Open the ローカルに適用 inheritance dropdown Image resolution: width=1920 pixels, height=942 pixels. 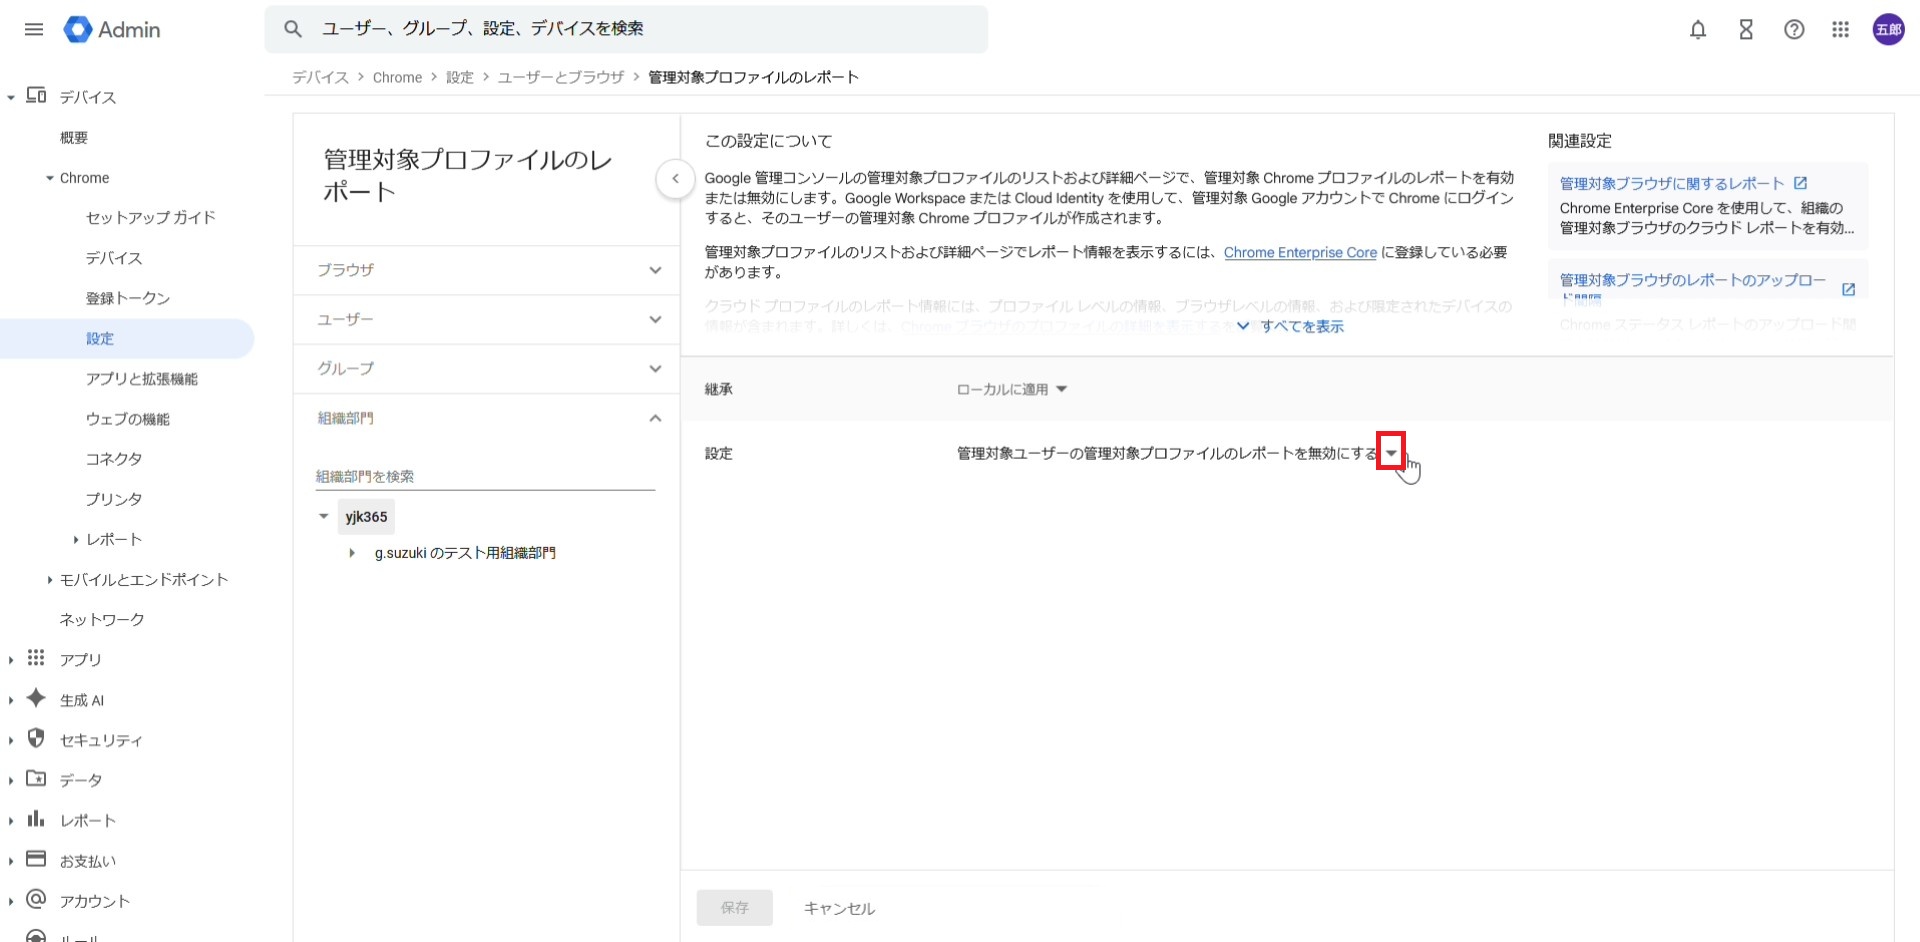1012,389
